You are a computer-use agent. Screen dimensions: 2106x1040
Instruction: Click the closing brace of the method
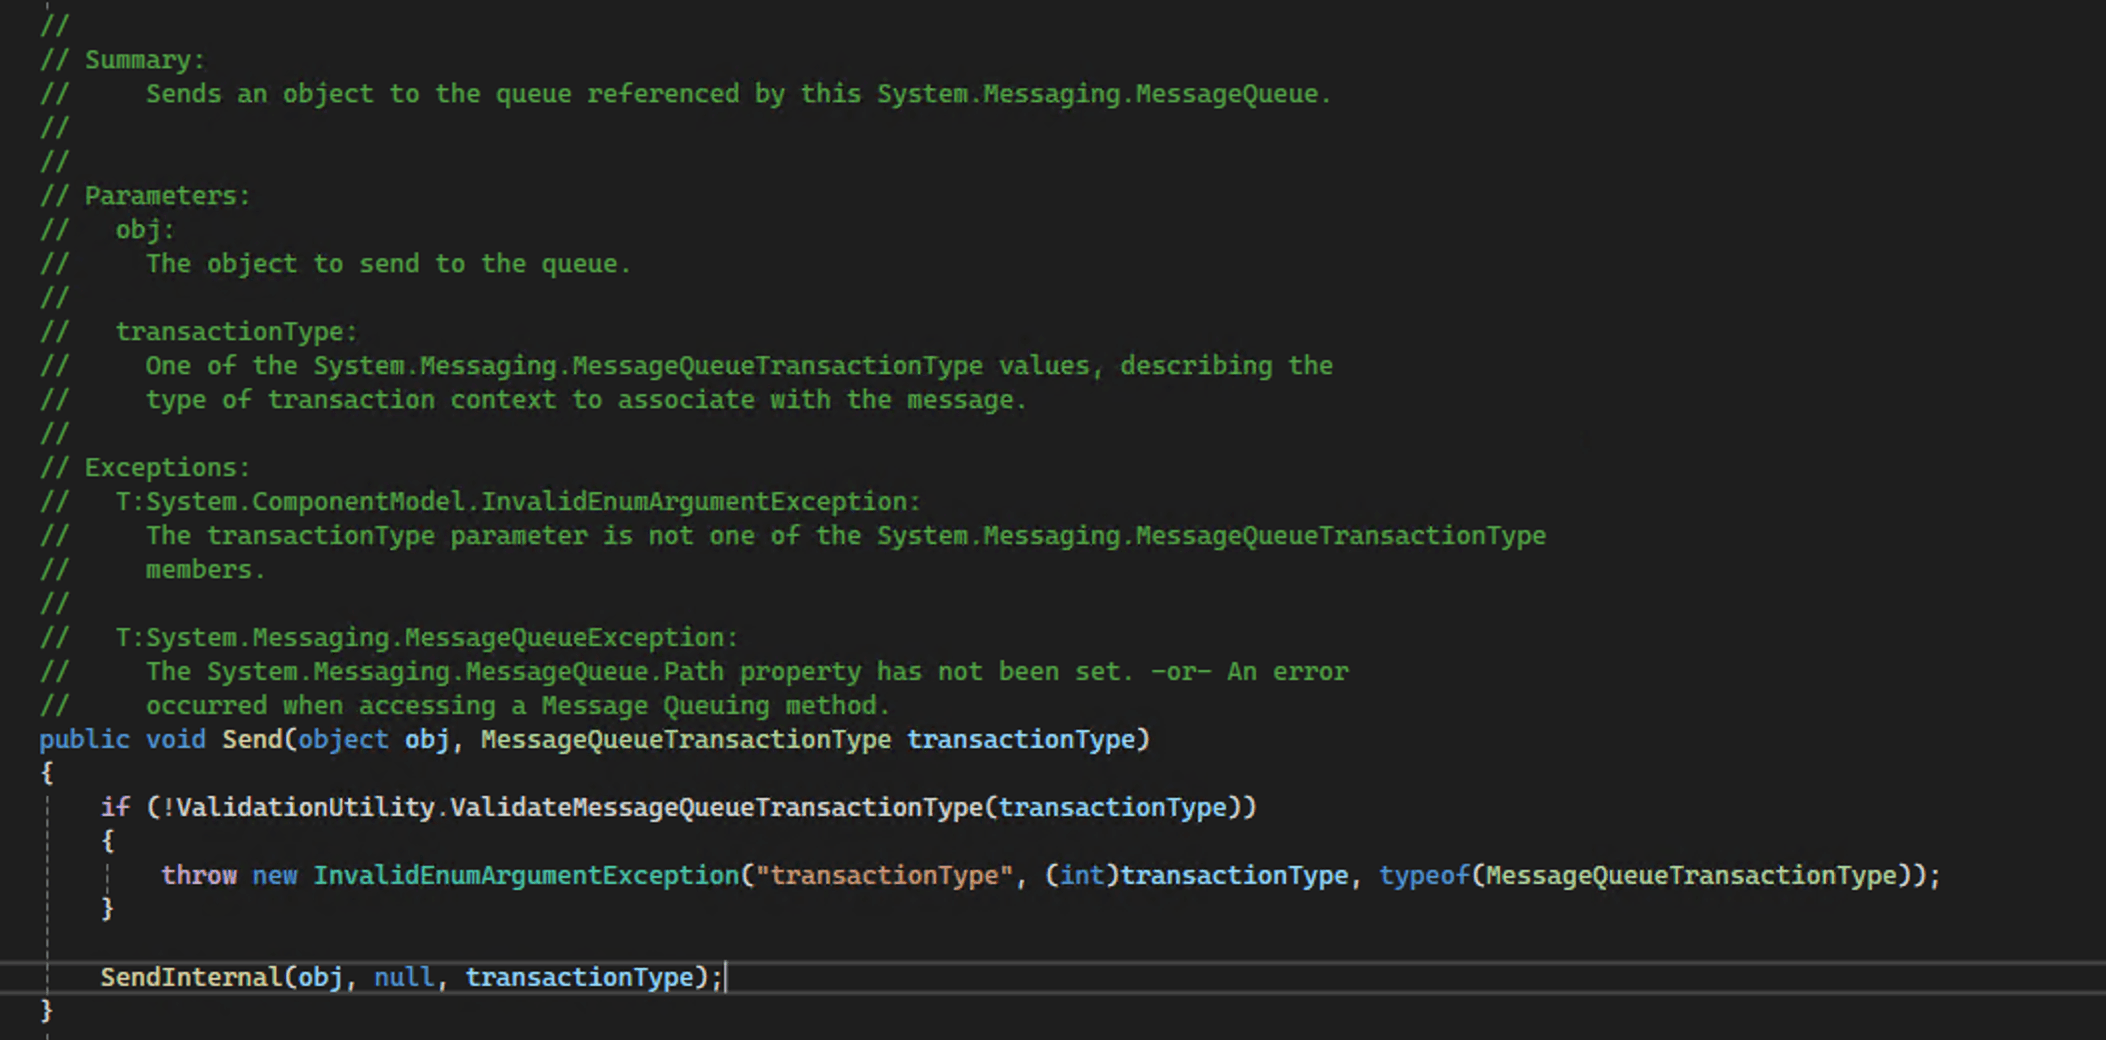tap(44, 1010)
